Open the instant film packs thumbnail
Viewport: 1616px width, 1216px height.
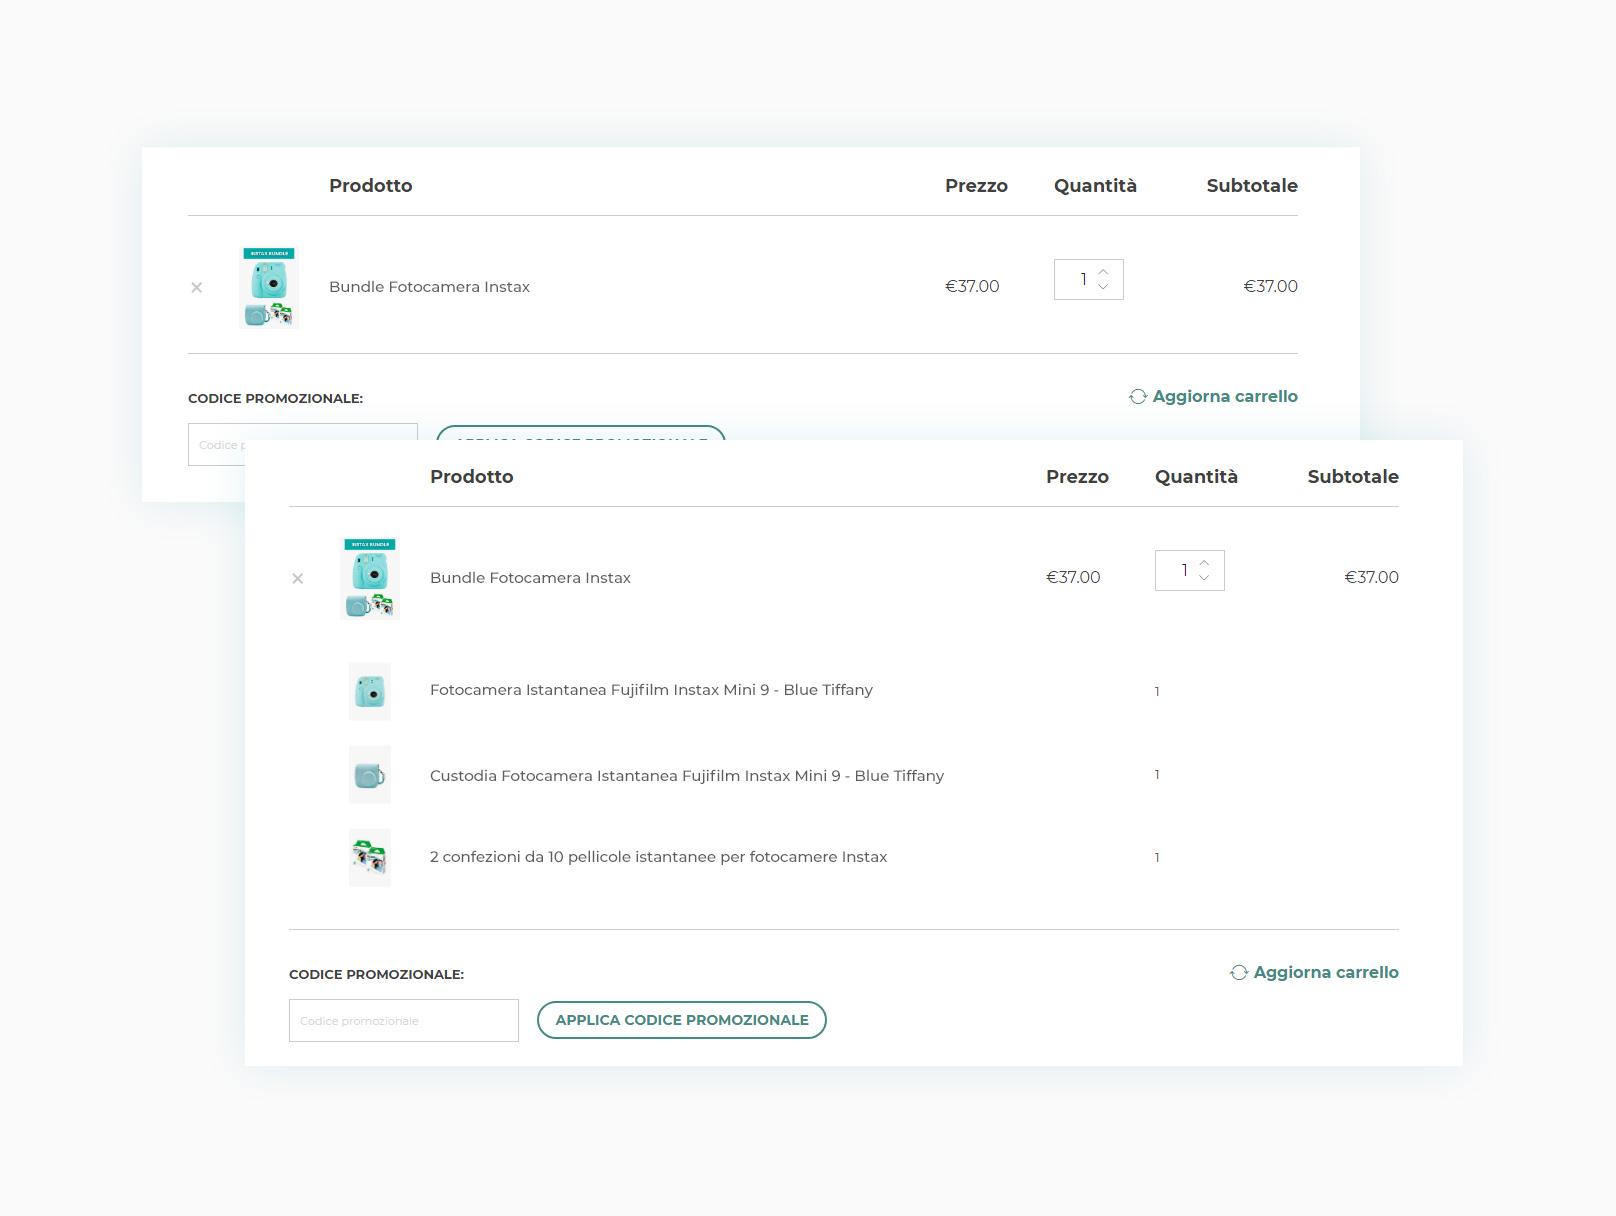(x=369, y=857)
